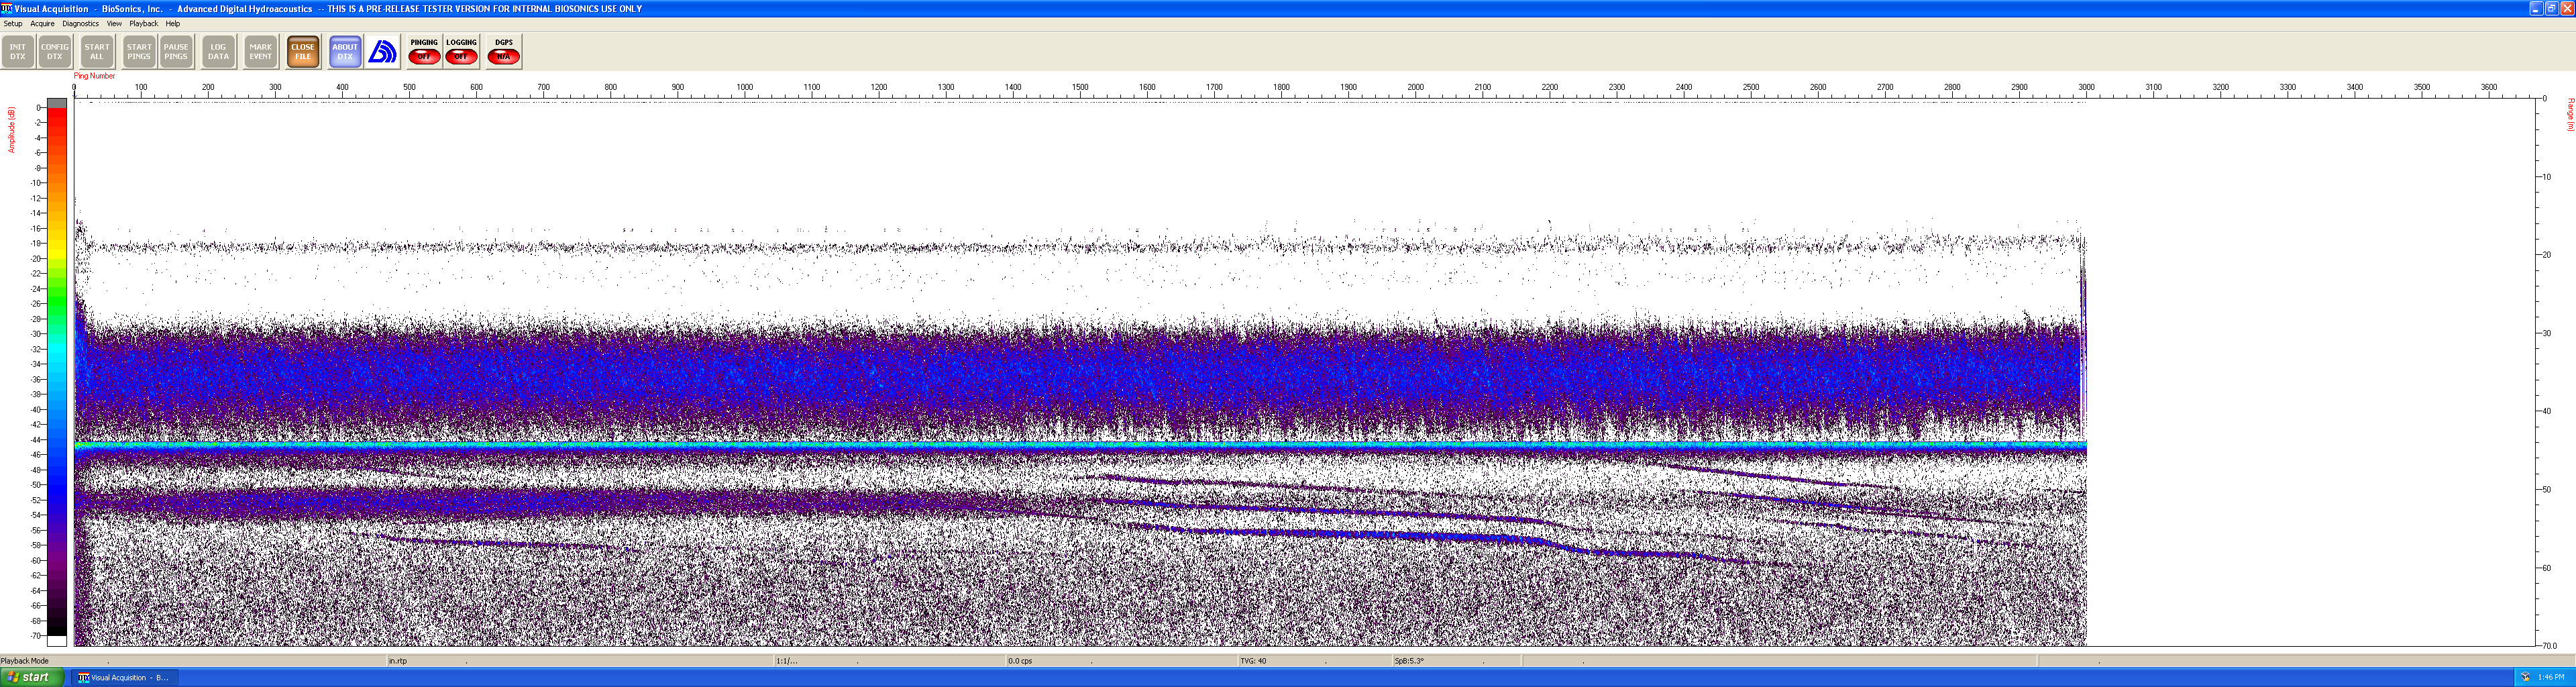The height and width of the screenshot is (687, 2576).
Task: Click the BioSonics logo icon
Action: coord(383,52)
